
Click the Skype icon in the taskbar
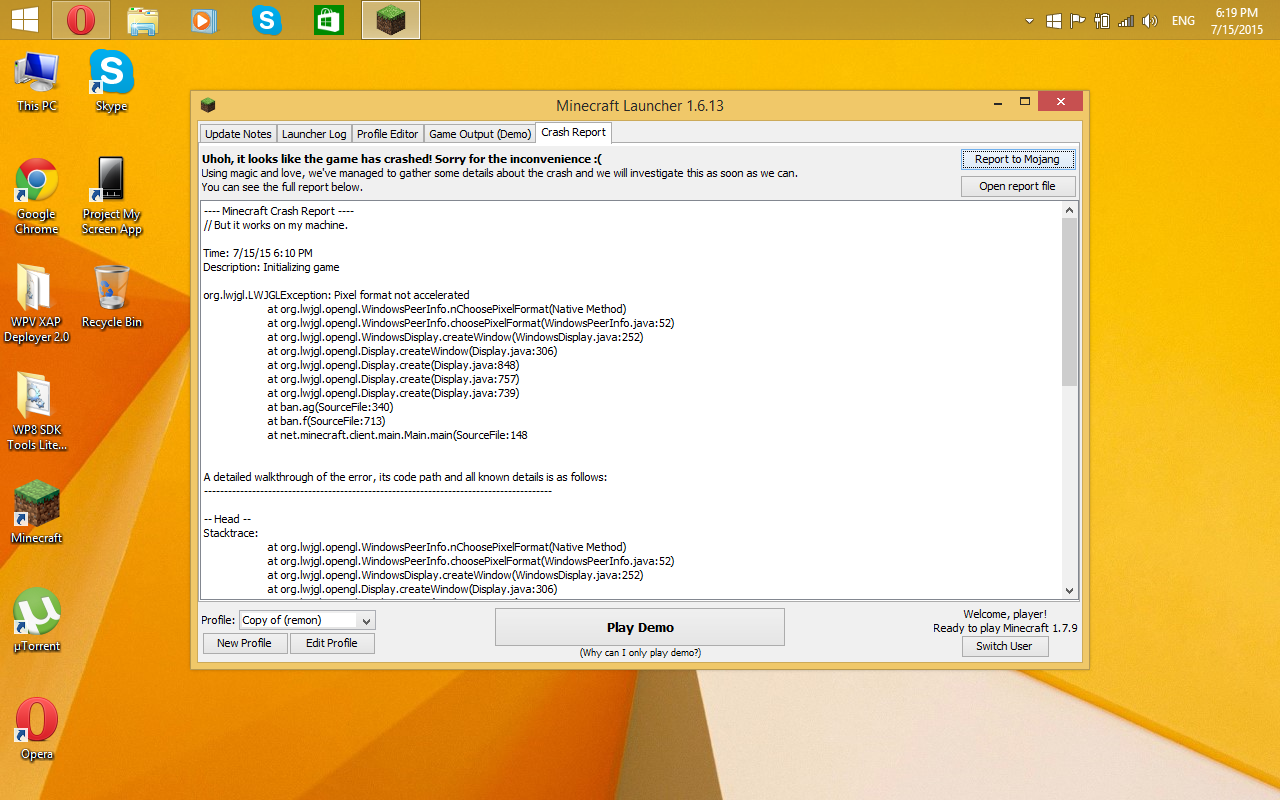pyautogui.click(x=267, y=20)
